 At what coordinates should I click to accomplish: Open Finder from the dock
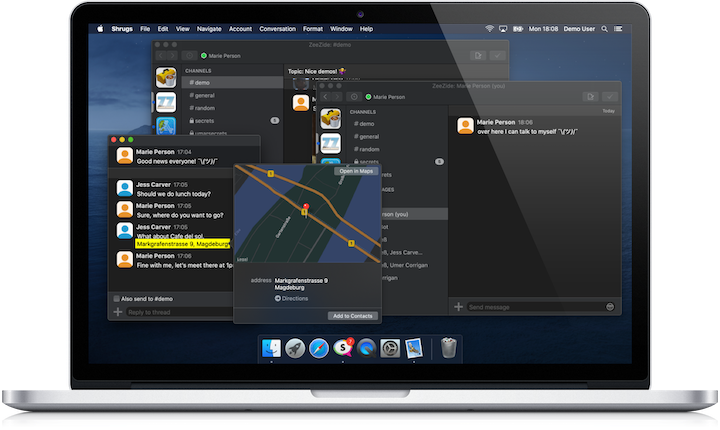tap(271, 348)
